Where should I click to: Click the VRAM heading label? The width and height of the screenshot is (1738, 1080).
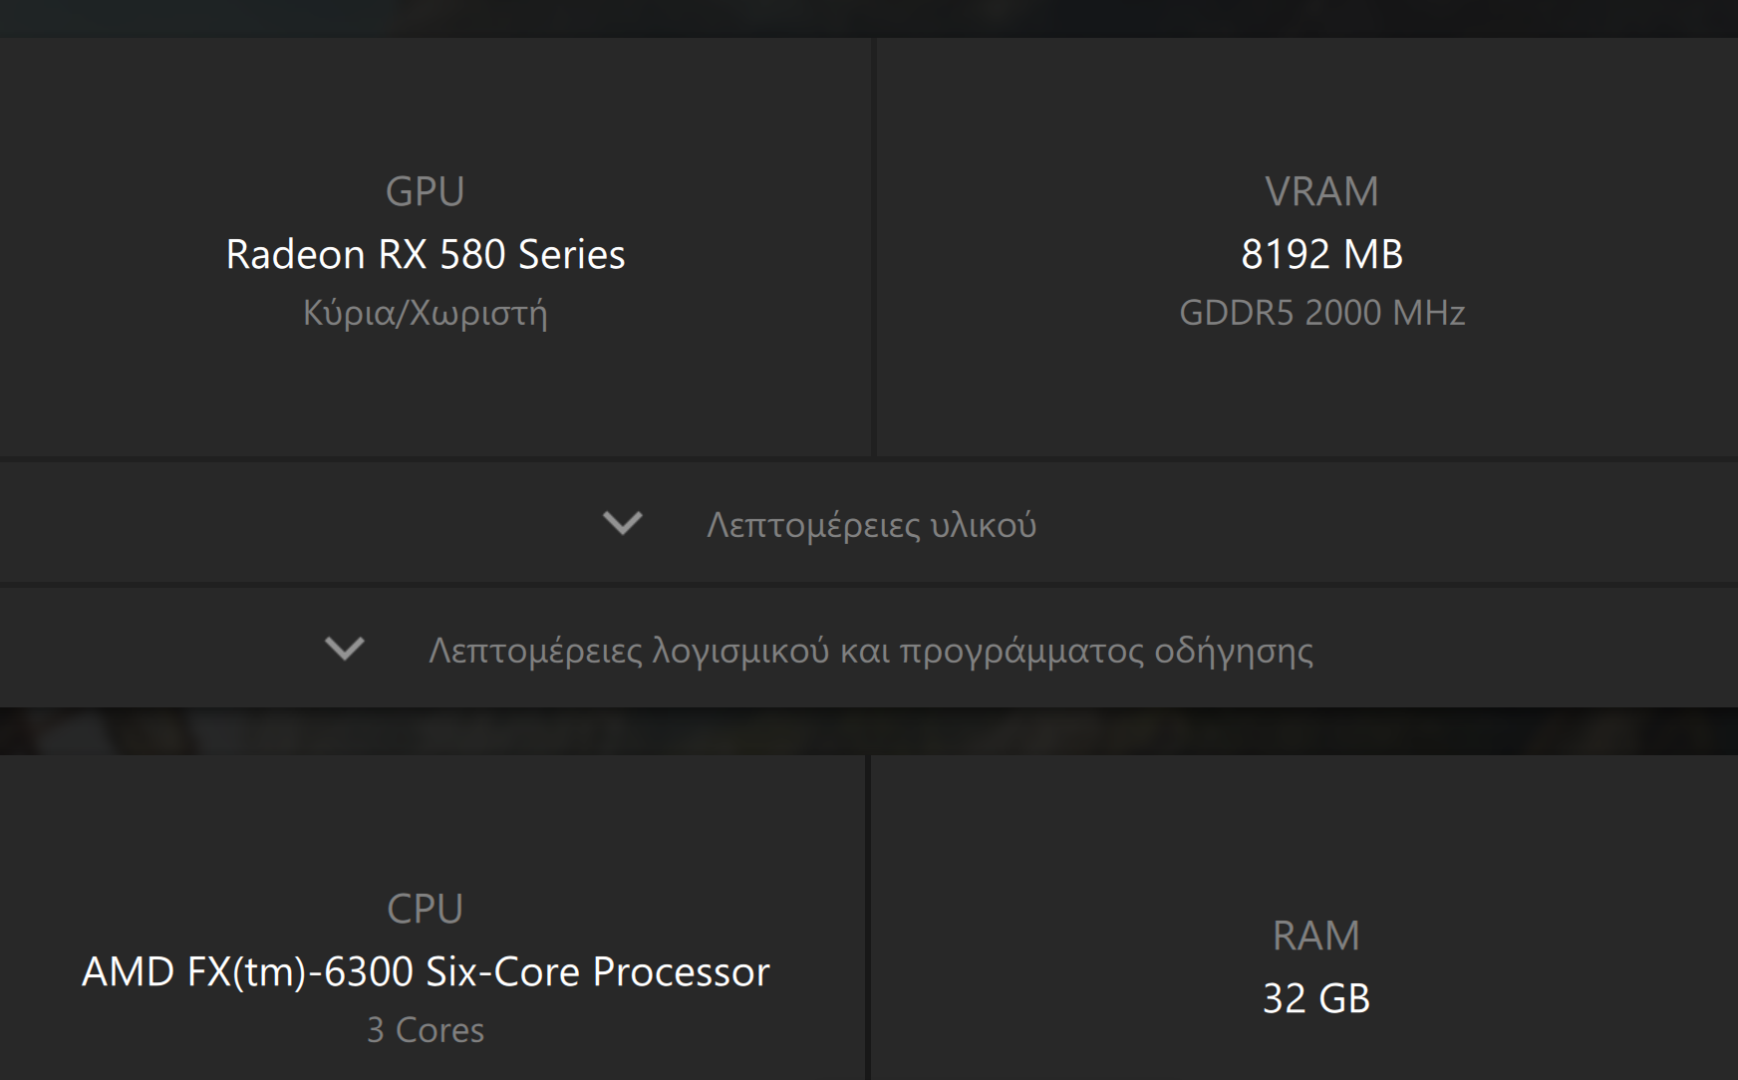pyautogui.click(x=1321, y=191)
